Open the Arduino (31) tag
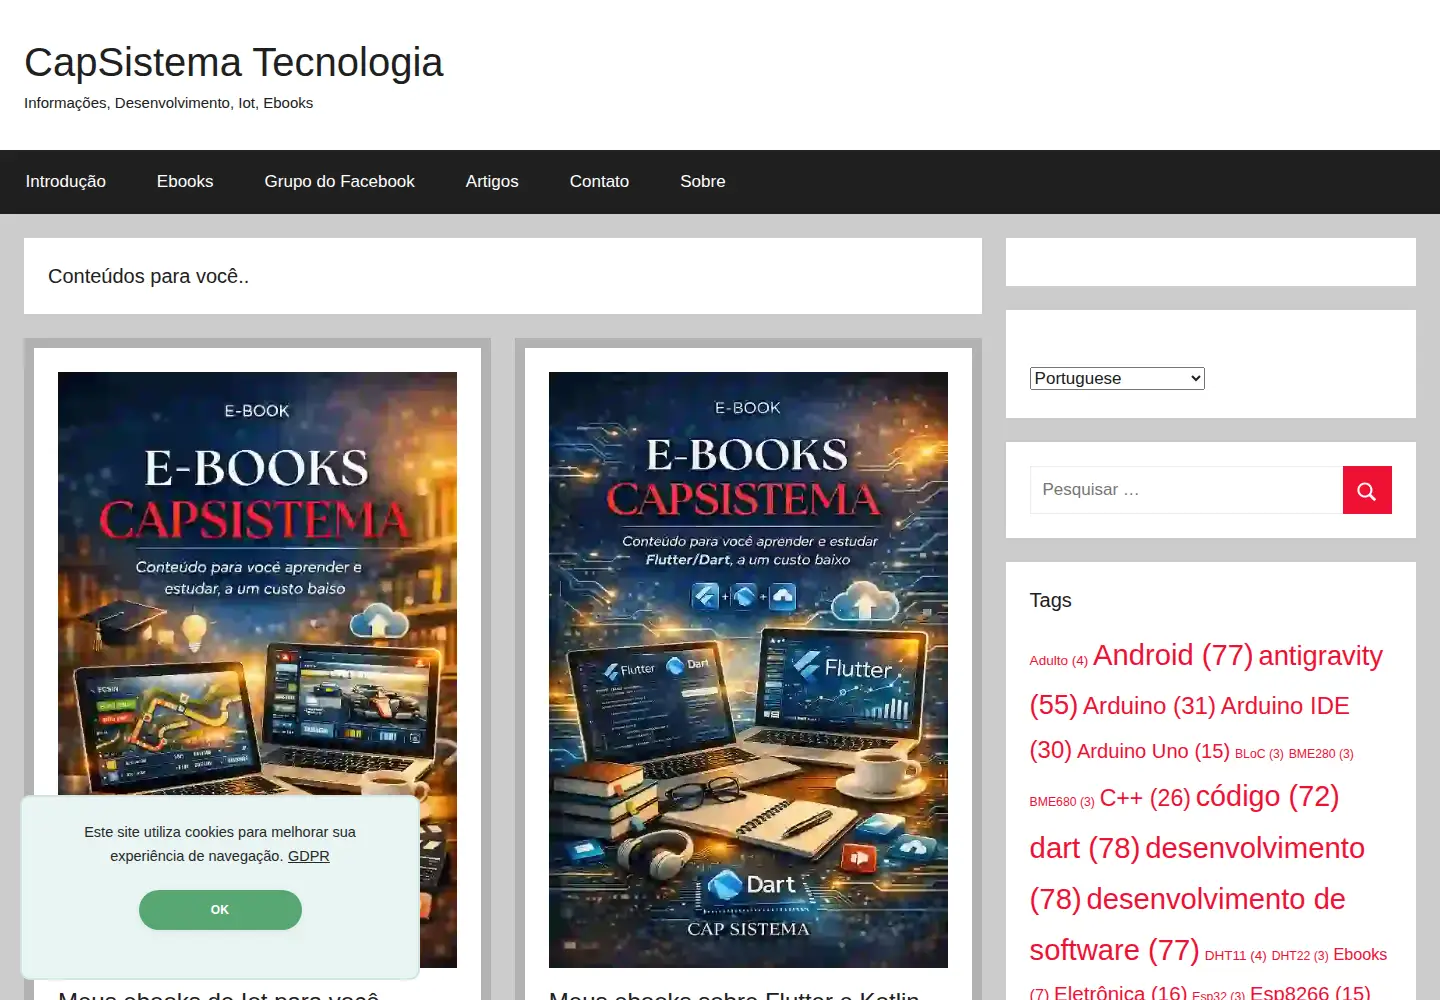The width and height of the screenshot is (1440, 1000). pyautogui.click(x=1149, y=706)
